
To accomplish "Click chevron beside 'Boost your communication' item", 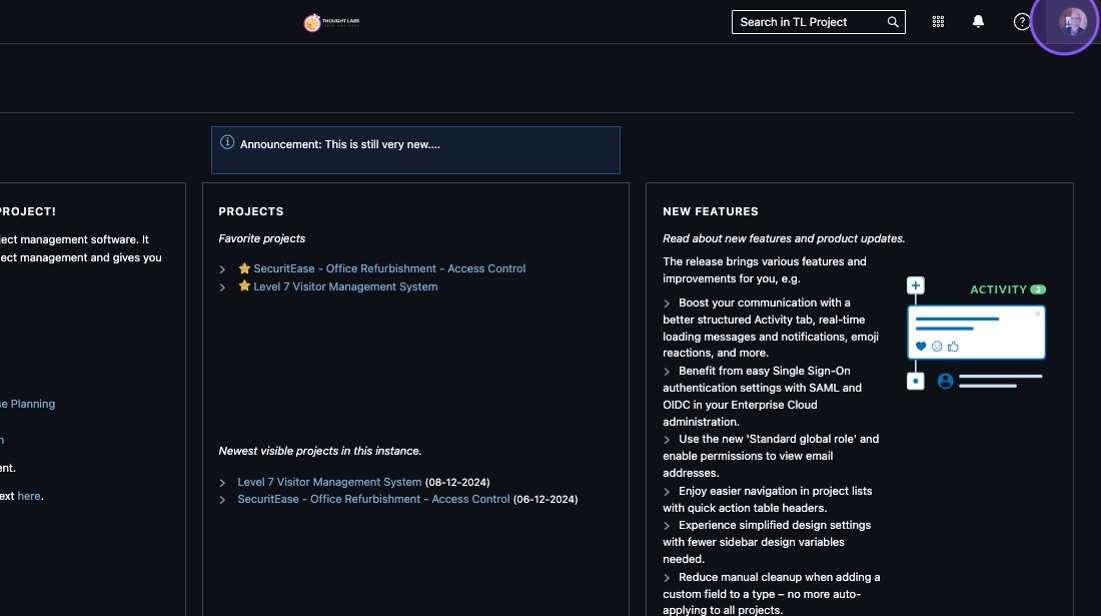I will 667,303.
